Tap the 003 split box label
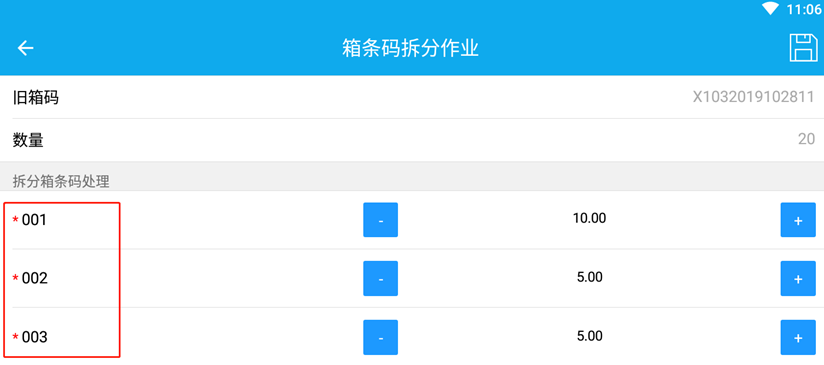 [x=35, y=337]
